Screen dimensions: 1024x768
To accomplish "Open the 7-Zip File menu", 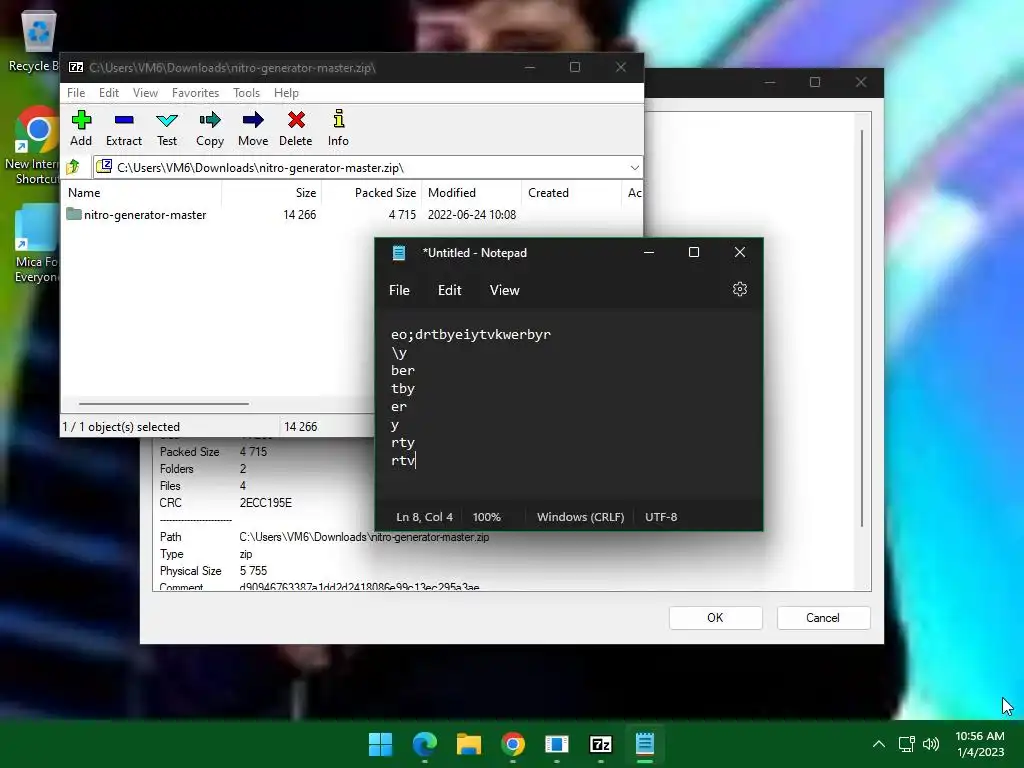I will pos(76,93).
